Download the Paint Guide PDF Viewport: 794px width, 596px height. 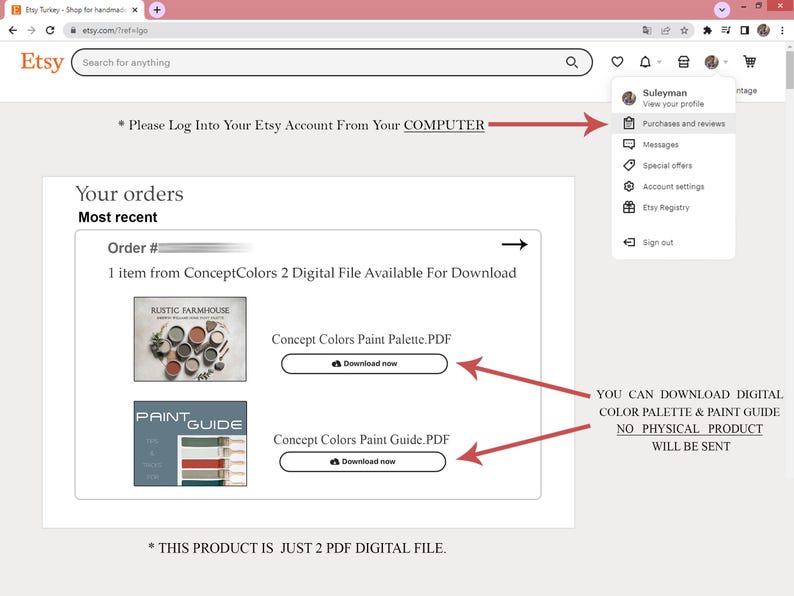[363, 461]
